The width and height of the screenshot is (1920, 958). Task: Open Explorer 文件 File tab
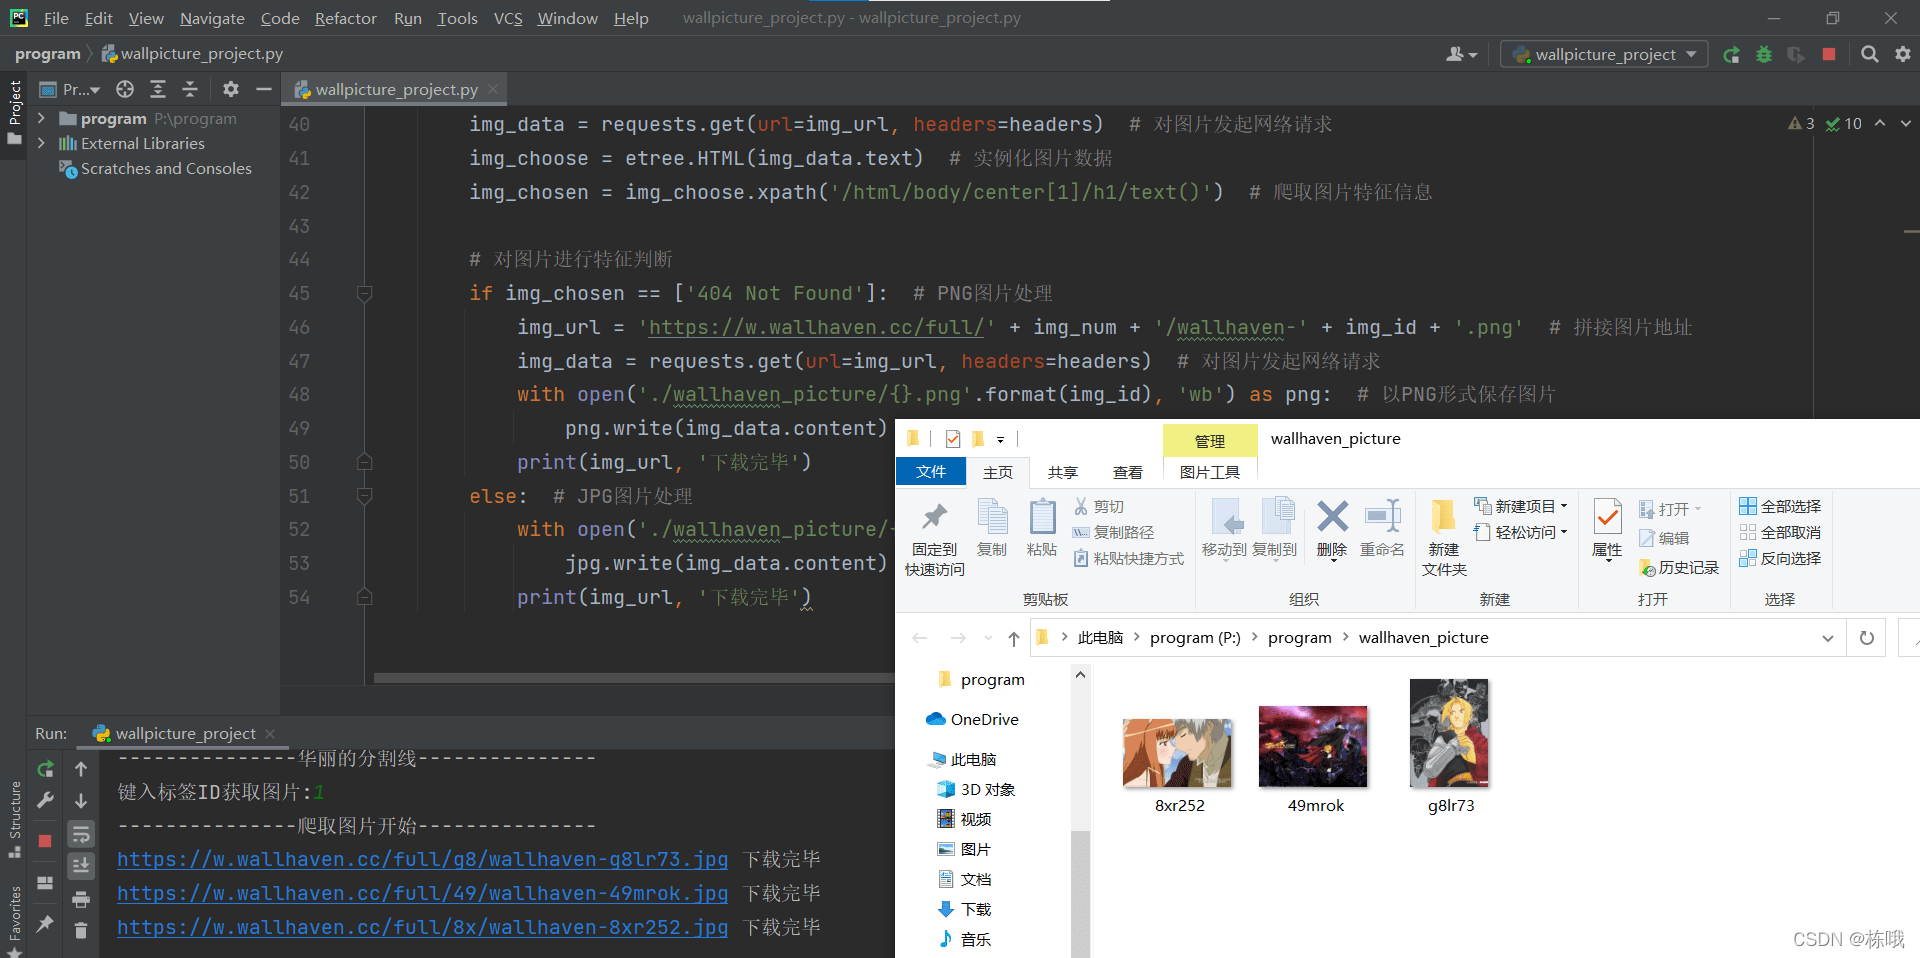931,472
